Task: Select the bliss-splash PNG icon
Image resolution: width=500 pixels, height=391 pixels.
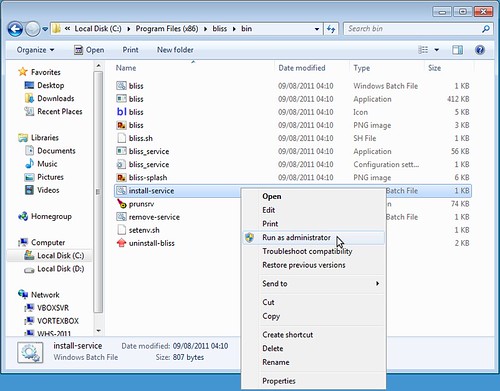Action: 121,177
